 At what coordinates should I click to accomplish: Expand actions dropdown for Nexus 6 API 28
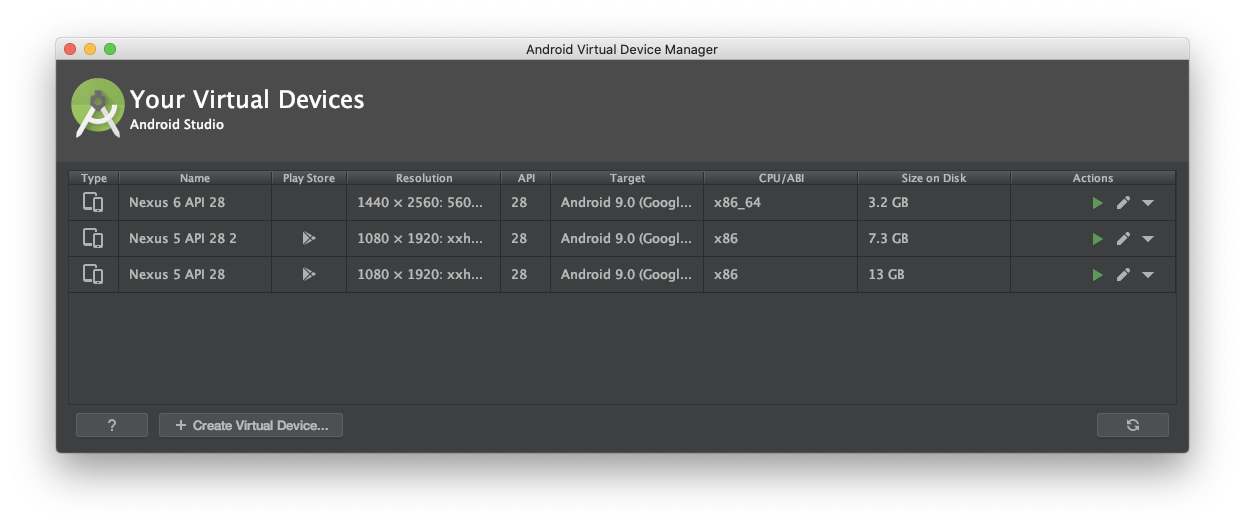point(1148,203)
